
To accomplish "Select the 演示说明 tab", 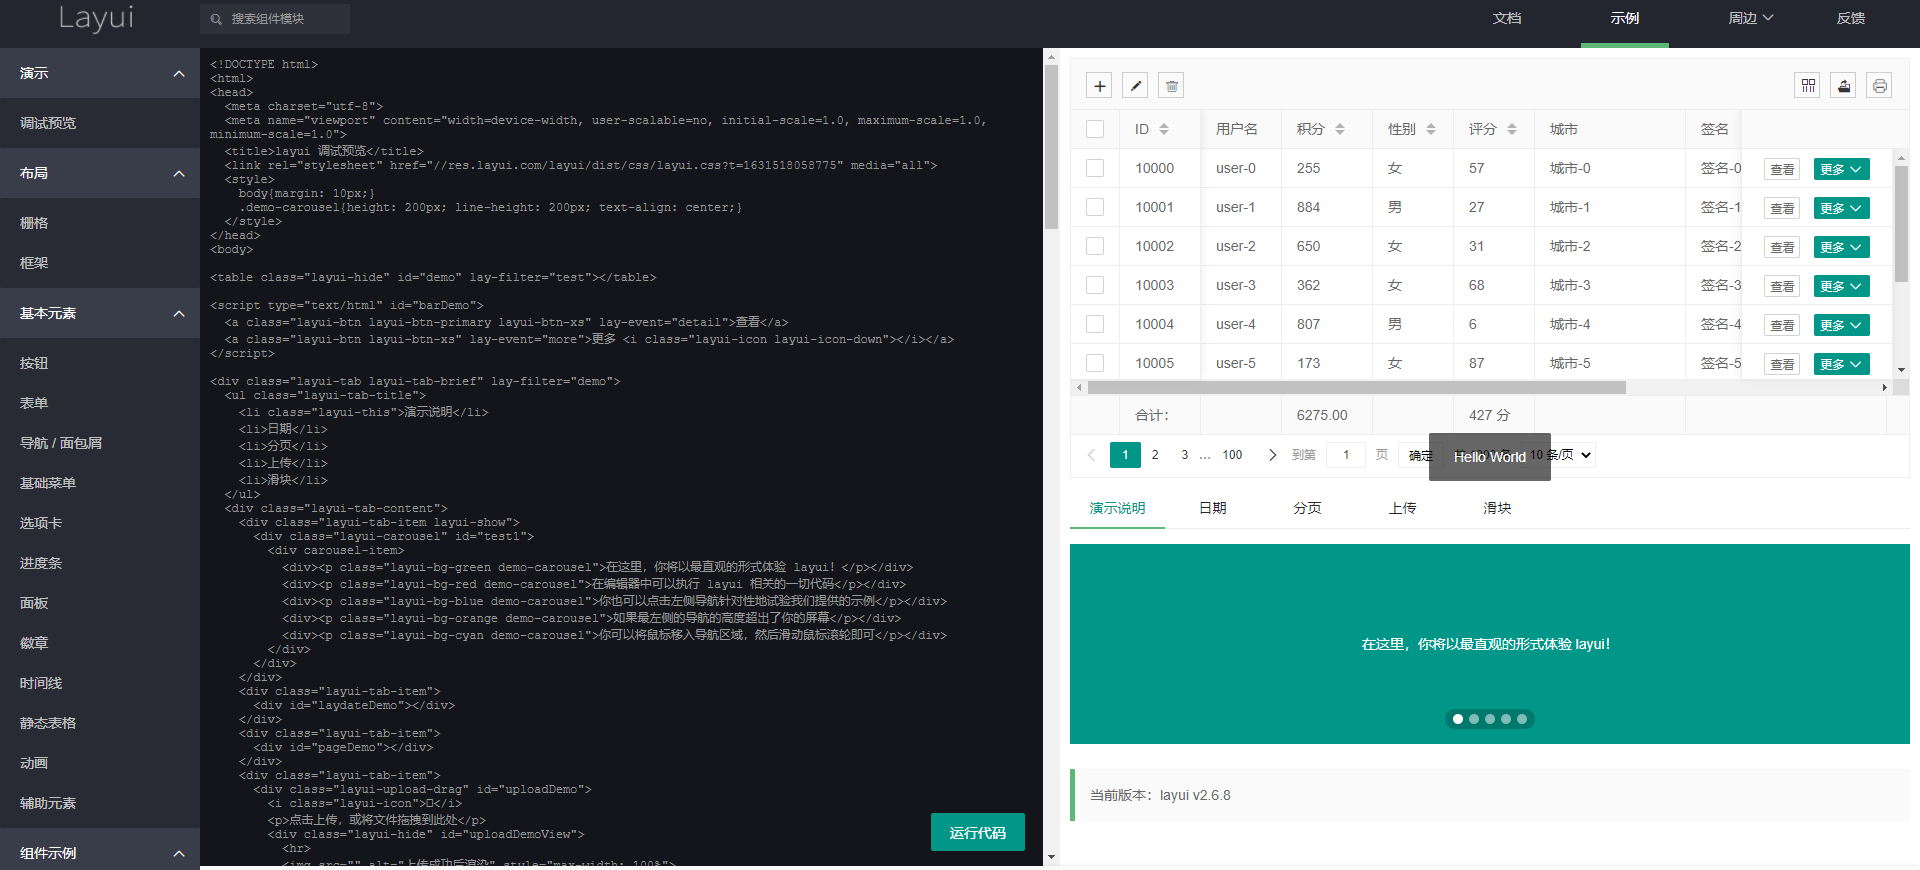I will (1117, 508).
